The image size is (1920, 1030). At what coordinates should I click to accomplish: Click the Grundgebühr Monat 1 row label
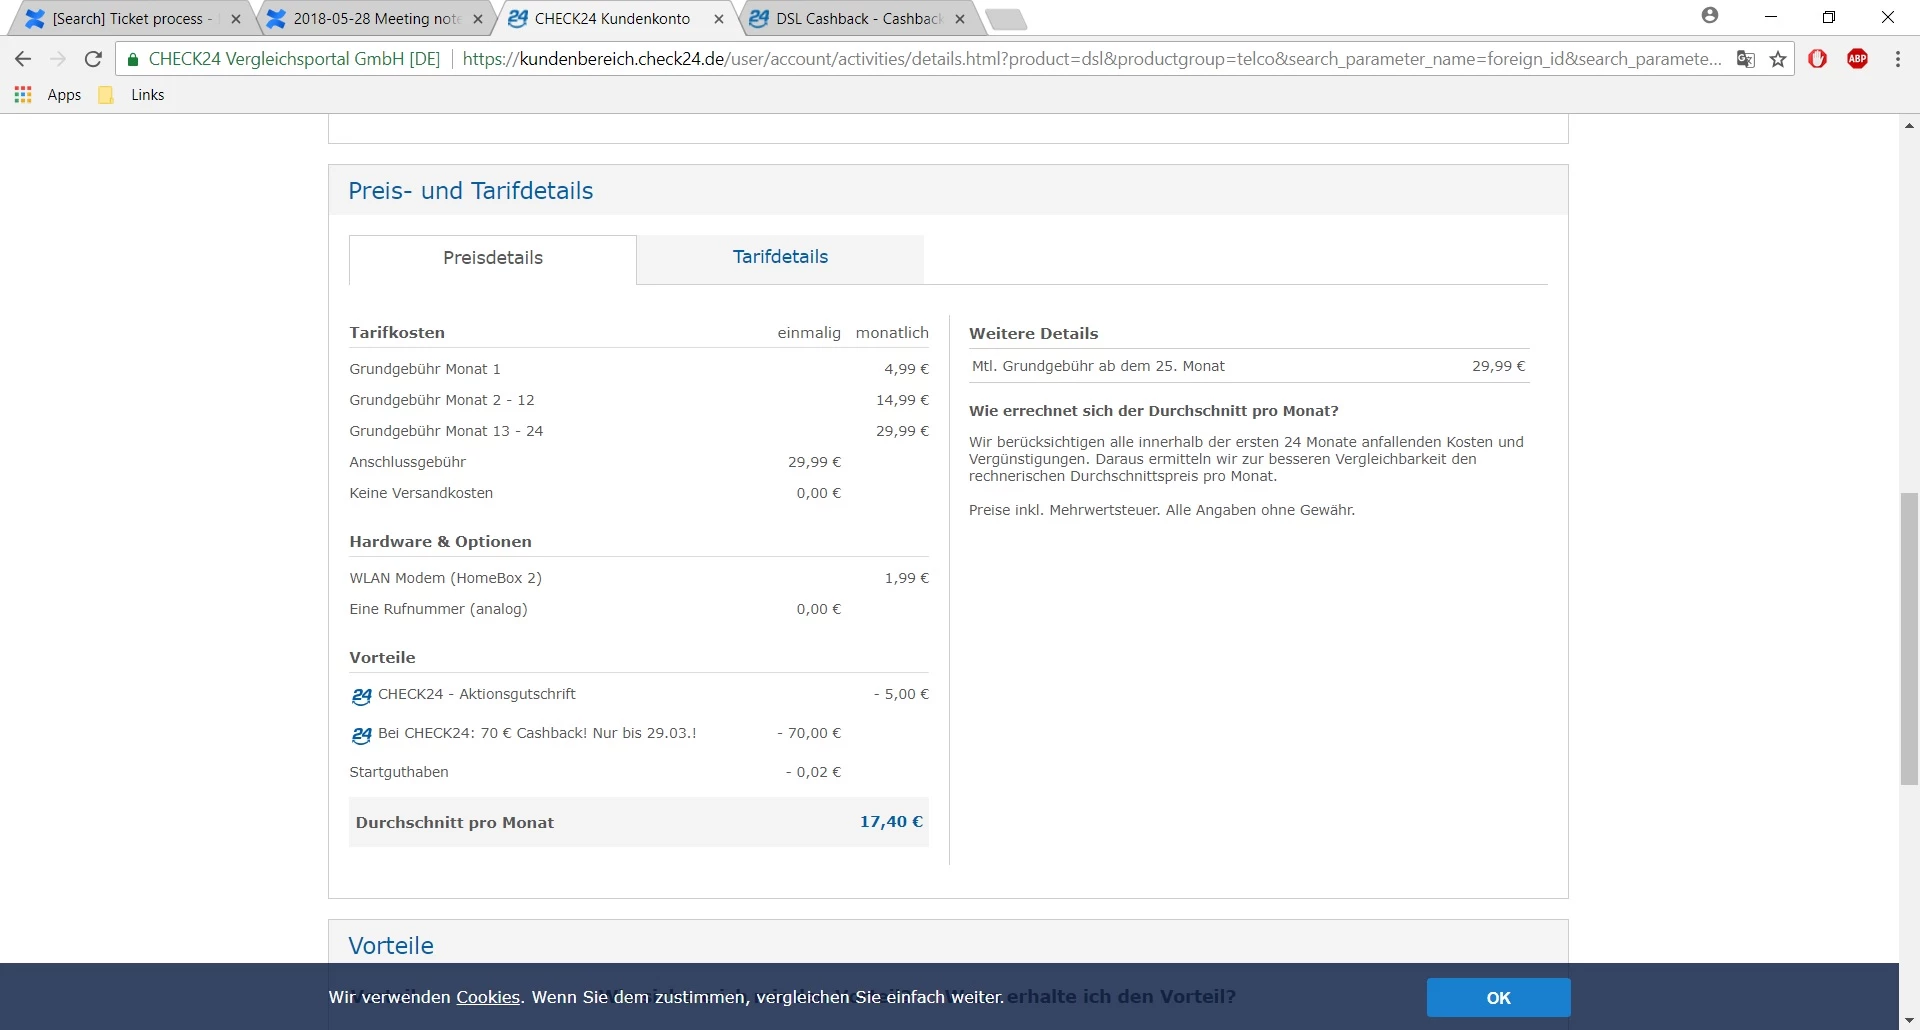[425, 369]
